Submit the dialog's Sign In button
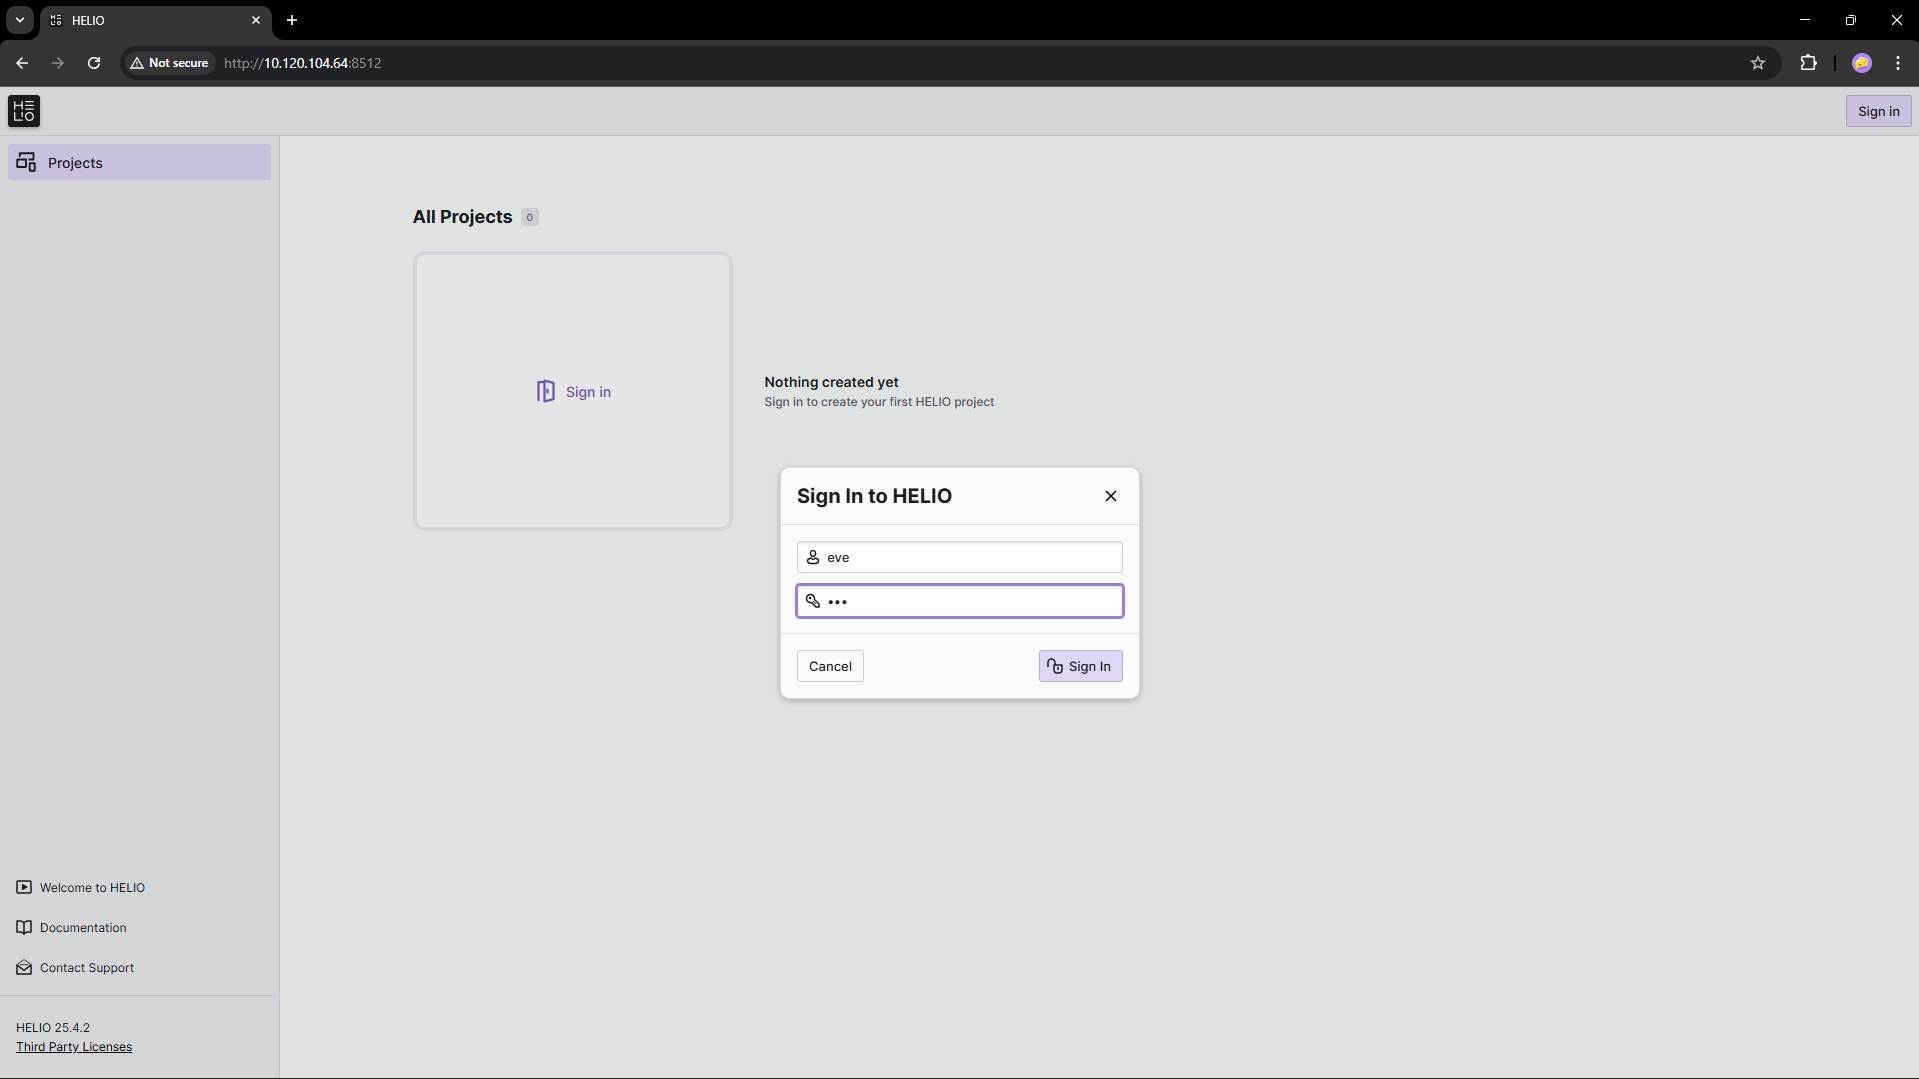1919x1079 pixels. tap(1080, 666)
